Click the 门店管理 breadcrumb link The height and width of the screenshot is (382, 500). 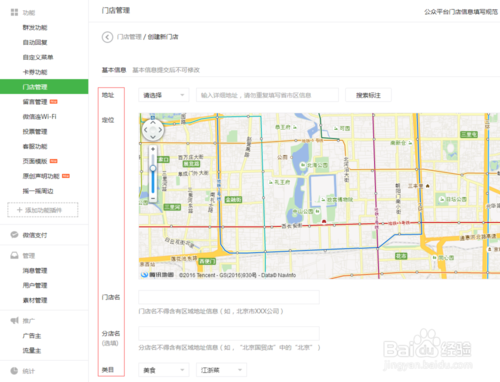pyautogui.click(x=129, y=37)
